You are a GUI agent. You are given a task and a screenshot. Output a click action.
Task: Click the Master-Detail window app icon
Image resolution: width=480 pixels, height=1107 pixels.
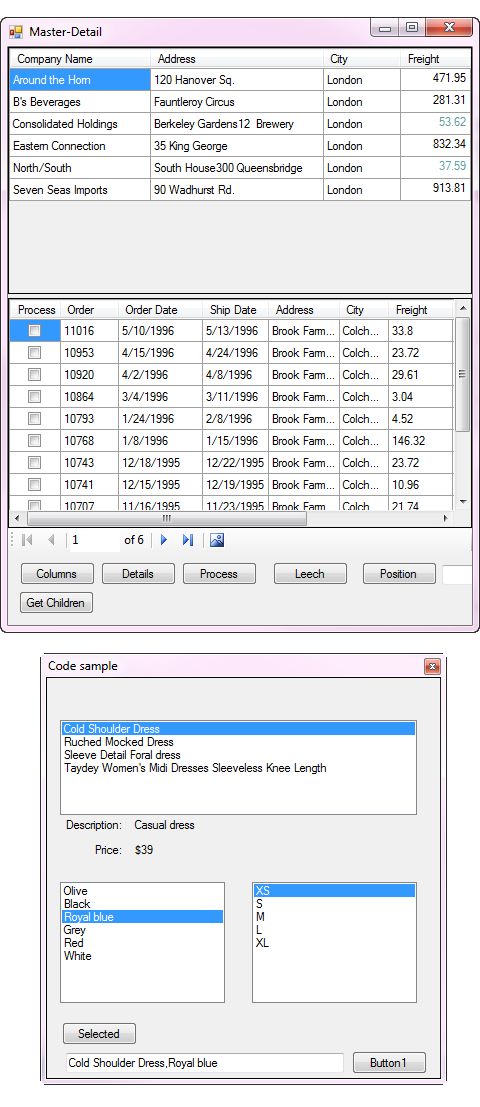coord(16,32)
